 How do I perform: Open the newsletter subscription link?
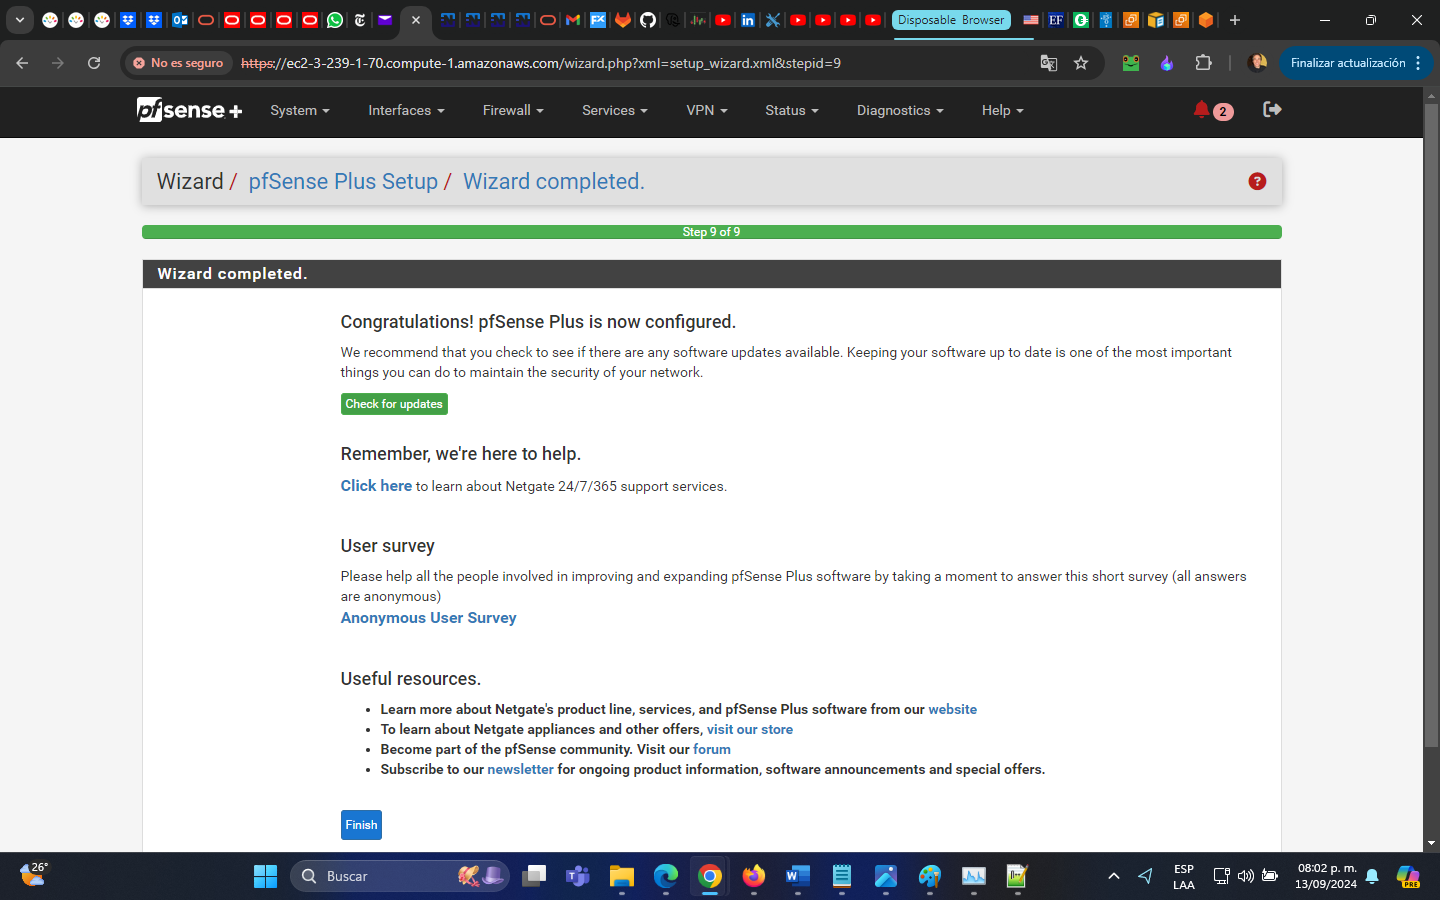click(x=520, y=769)
